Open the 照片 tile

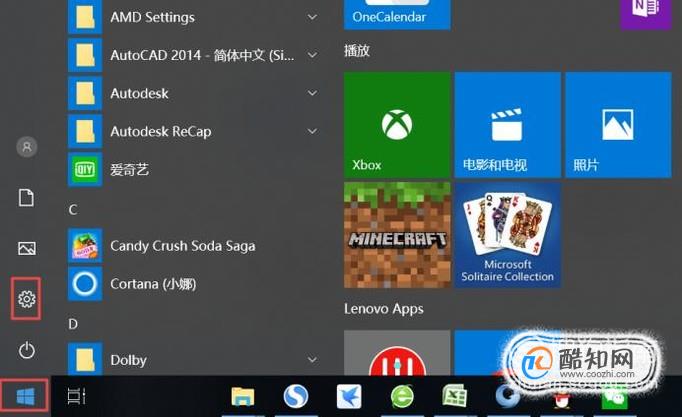pyautogui.click(x=618, y=125)
